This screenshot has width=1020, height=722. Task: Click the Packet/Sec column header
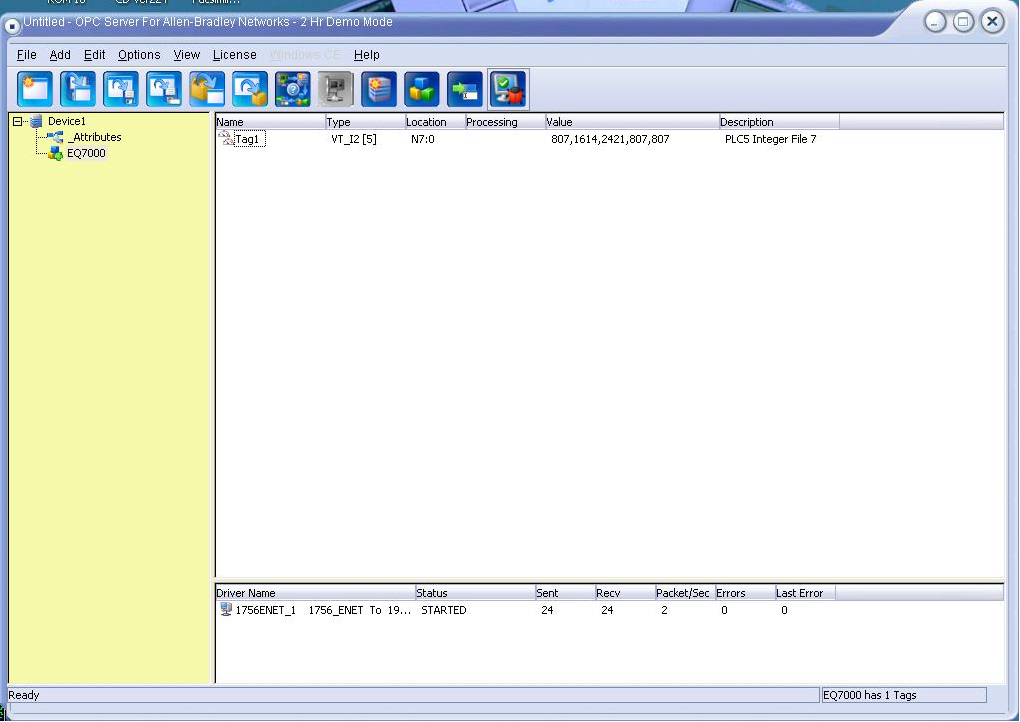[685, 593]
